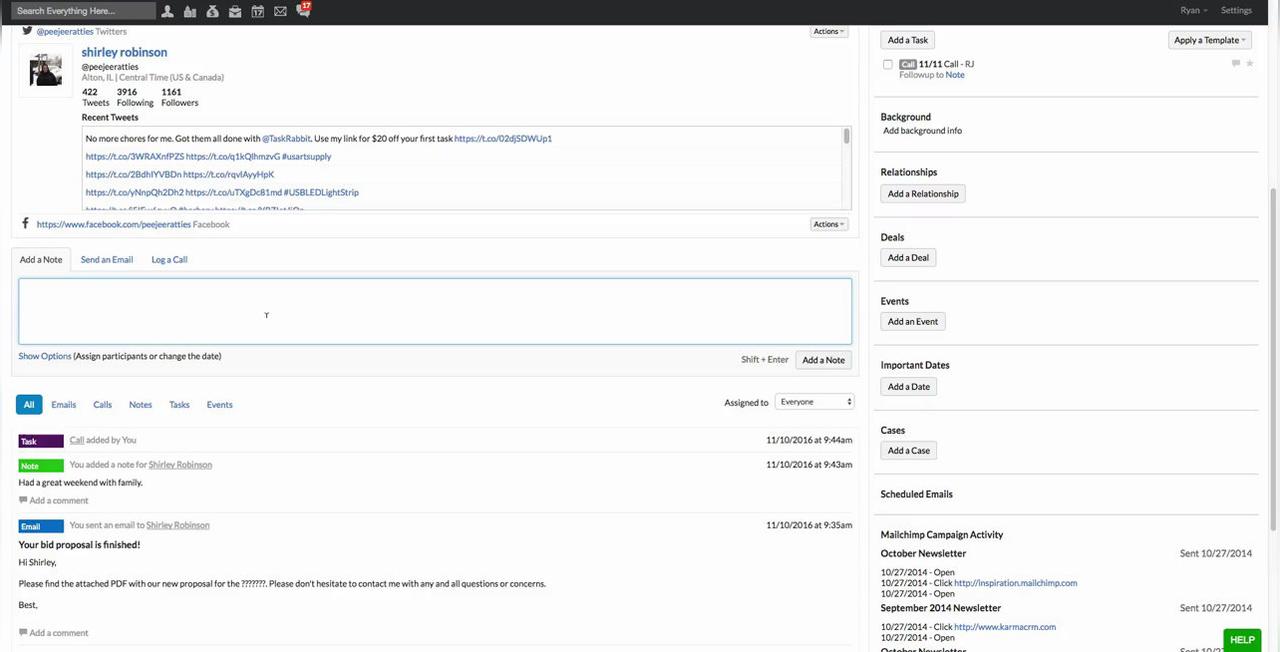Image resolution: width=1280 pixels, height=652 pixels.
Task: Open the Cases briefcase icon in top bar
Action: [235, 11]
